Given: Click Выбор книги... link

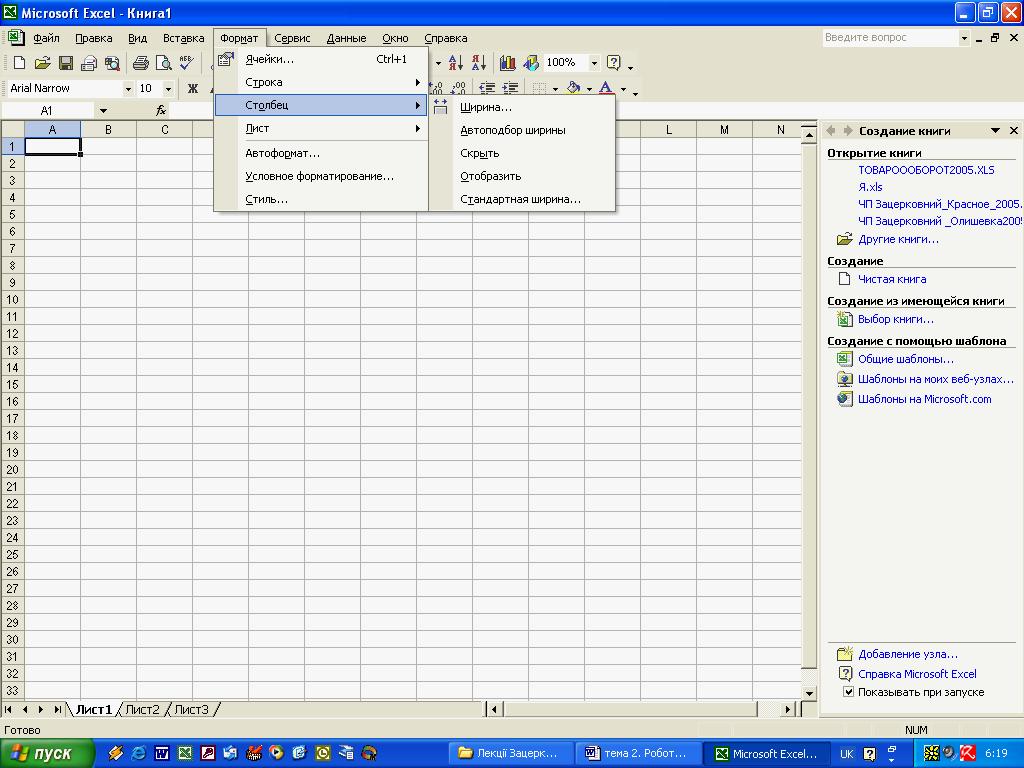Looking at the screenshot, I should (x=895, y=319).
